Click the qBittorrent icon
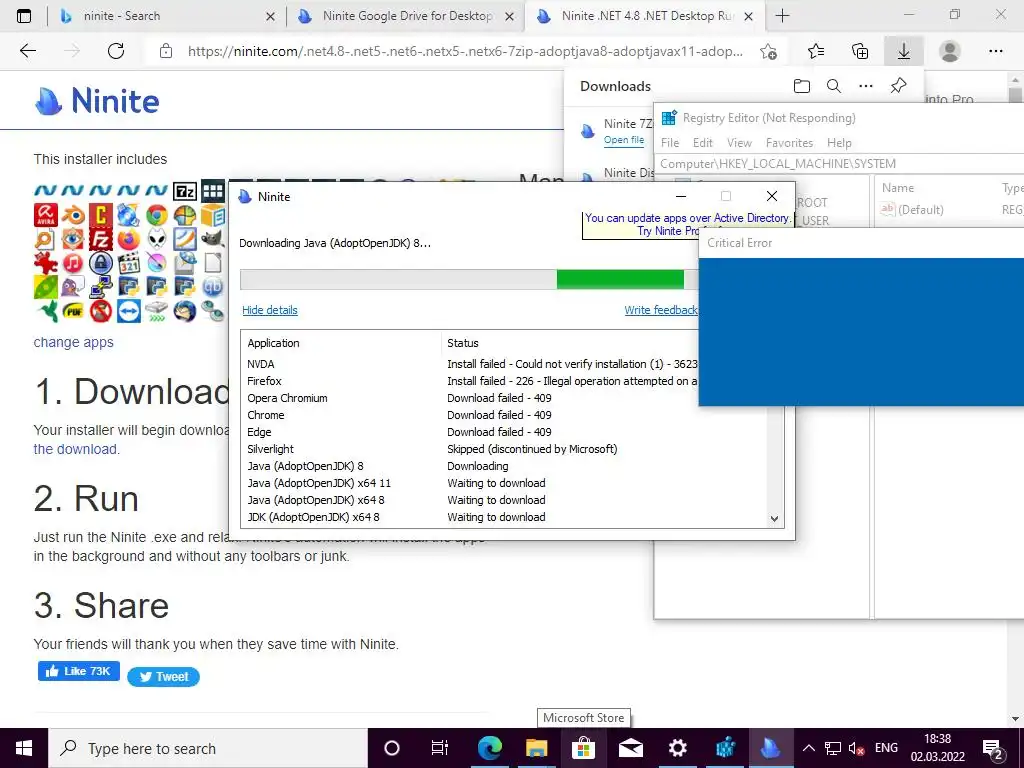 click(212, 287)
